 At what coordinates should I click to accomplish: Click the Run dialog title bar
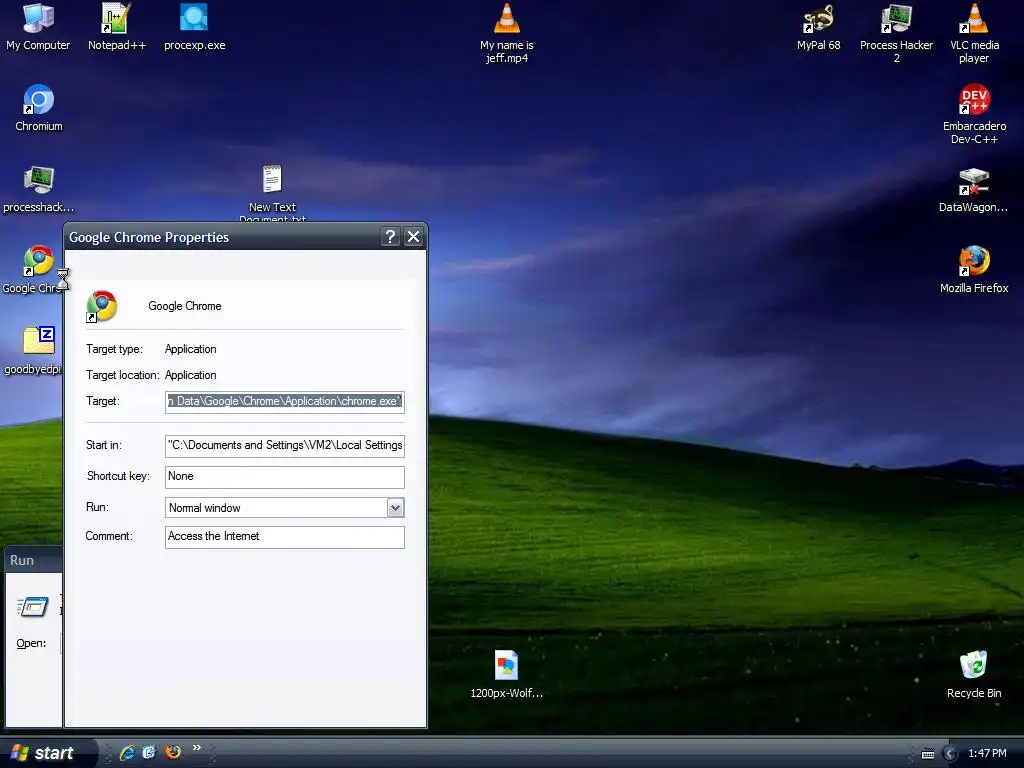[33, 560]
